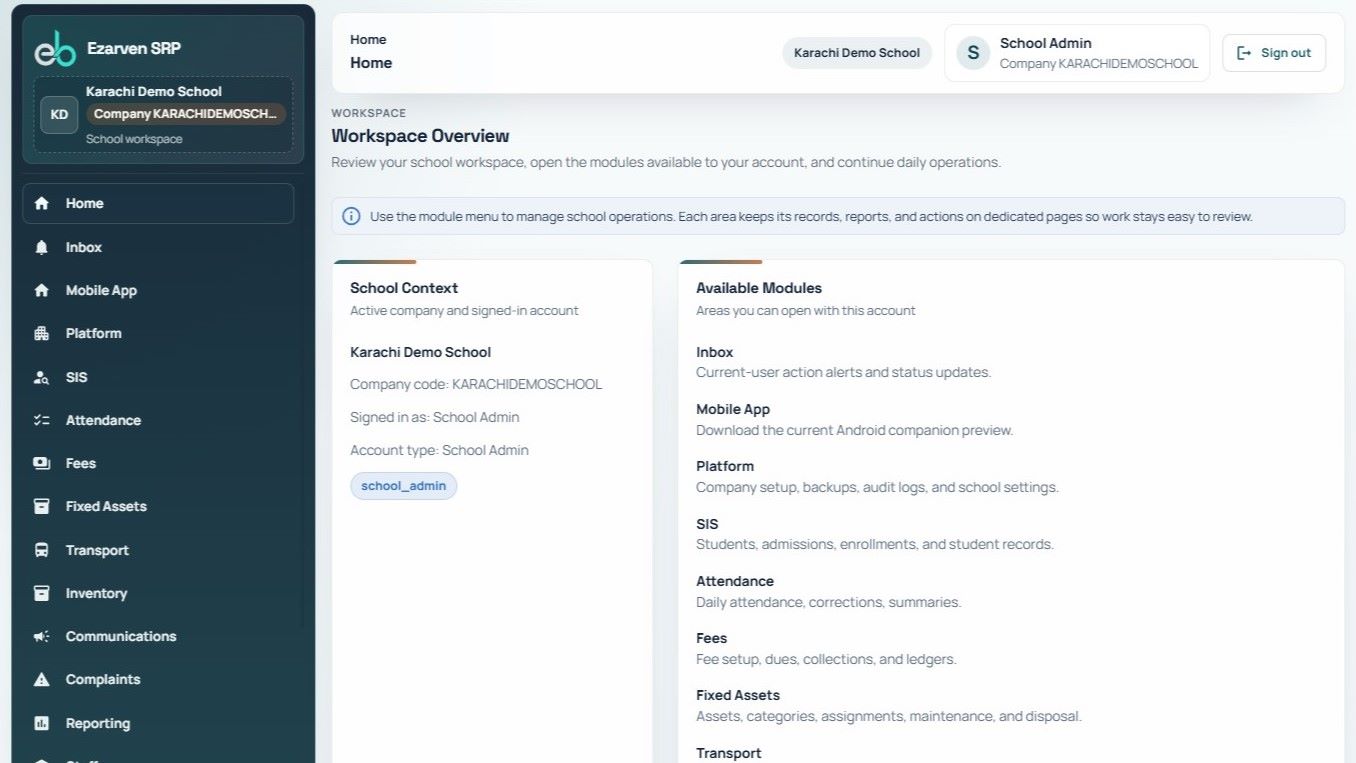
Task: Click the Inventory archive icon
Action: pyautogui.click(x=41, y=593)
